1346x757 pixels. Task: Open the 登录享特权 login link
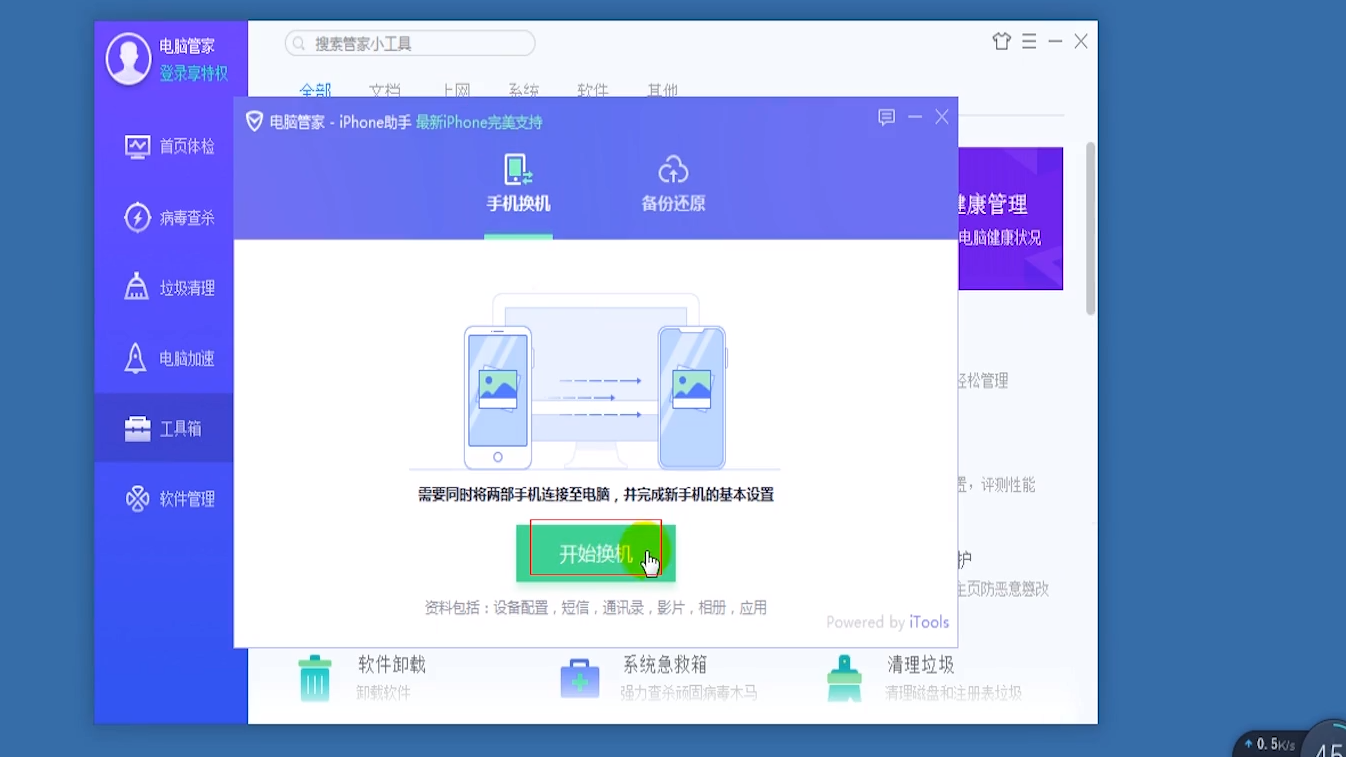pos(194,73)
